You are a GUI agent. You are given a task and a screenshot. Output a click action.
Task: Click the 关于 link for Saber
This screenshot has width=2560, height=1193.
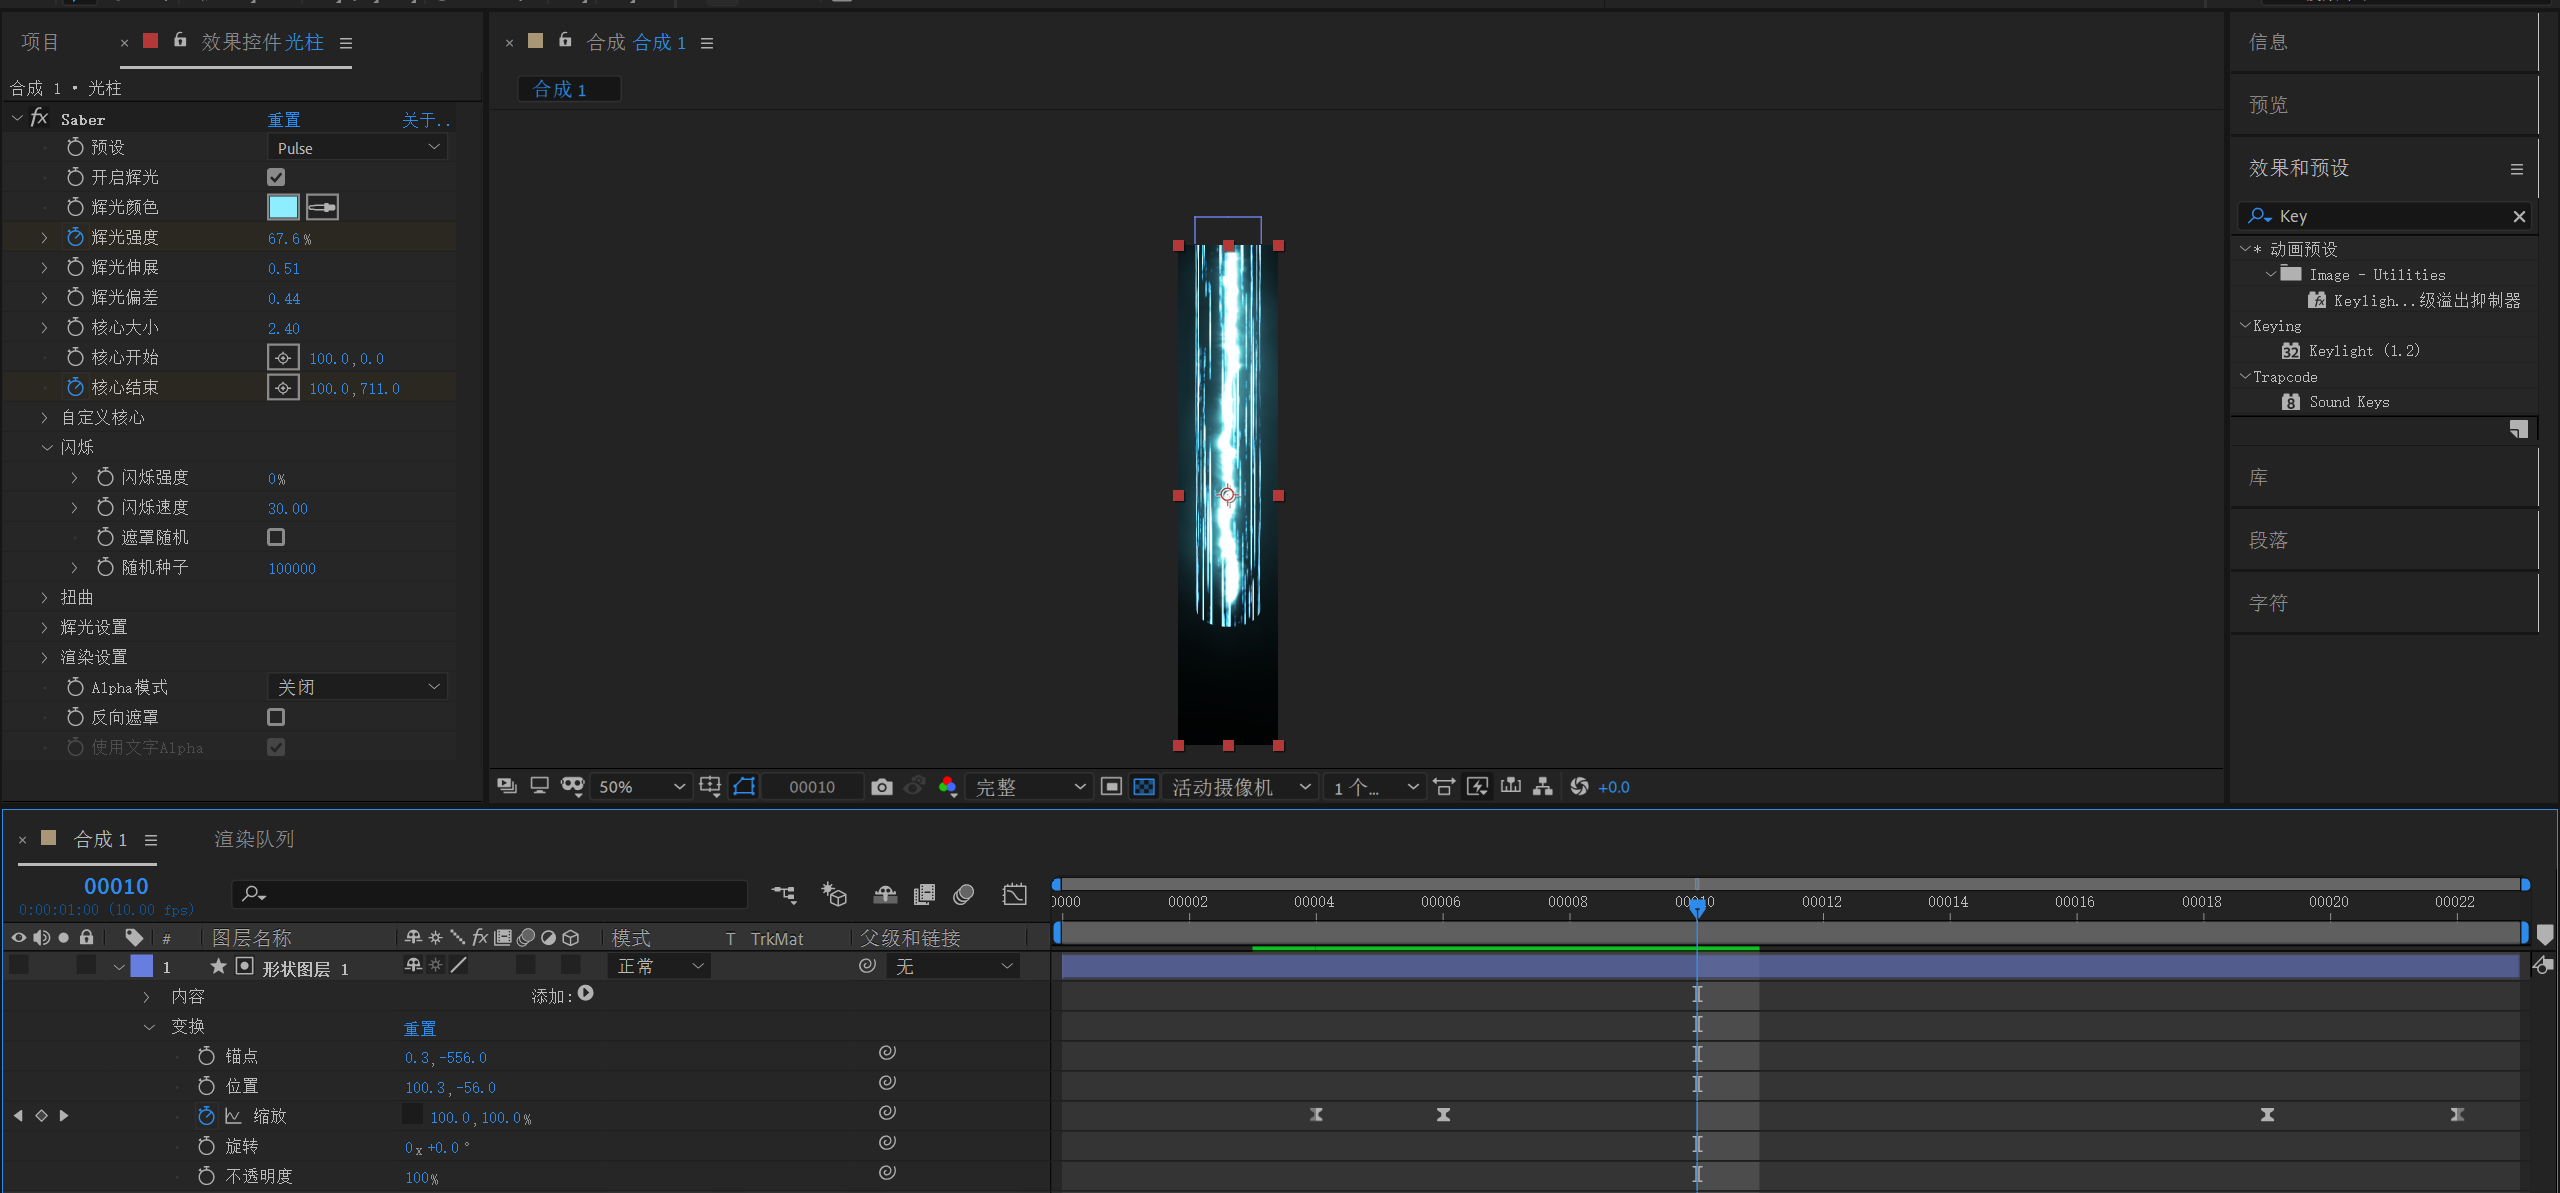pyautogui.click(x=426, y=120)
